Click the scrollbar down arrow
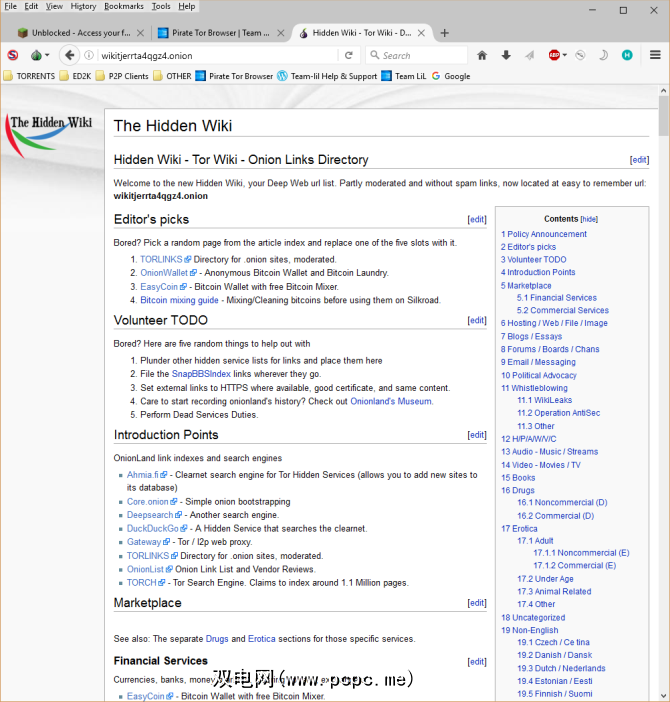Screen dimensions: 670x702 click(x=663, y=695)
